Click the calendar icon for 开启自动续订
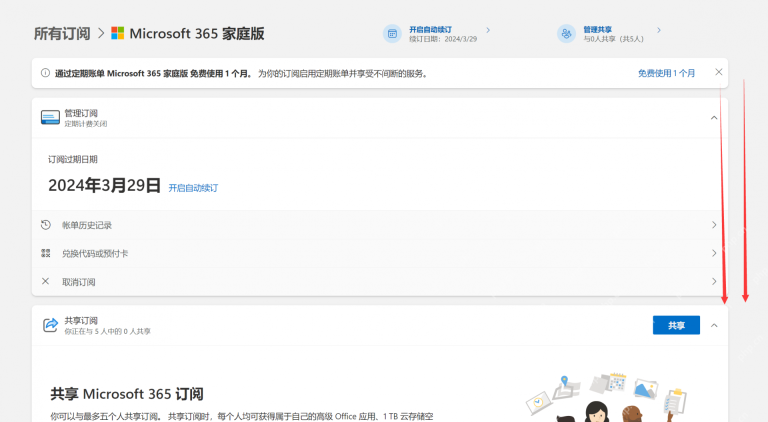This screenshot has width=768, height=422. 392,34
